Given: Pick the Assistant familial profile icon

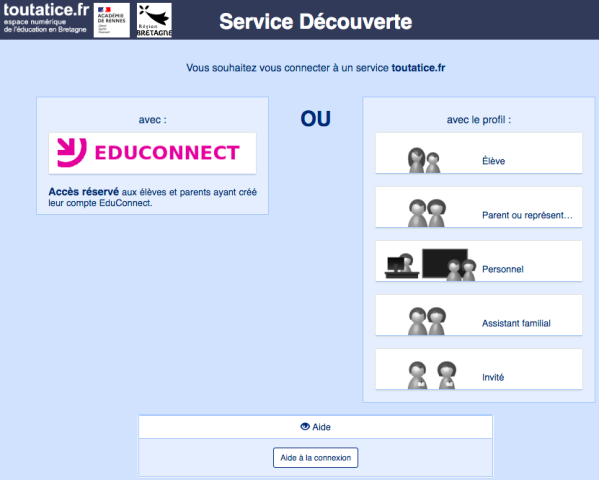Looking at the screenshot, I should (427, 321).
